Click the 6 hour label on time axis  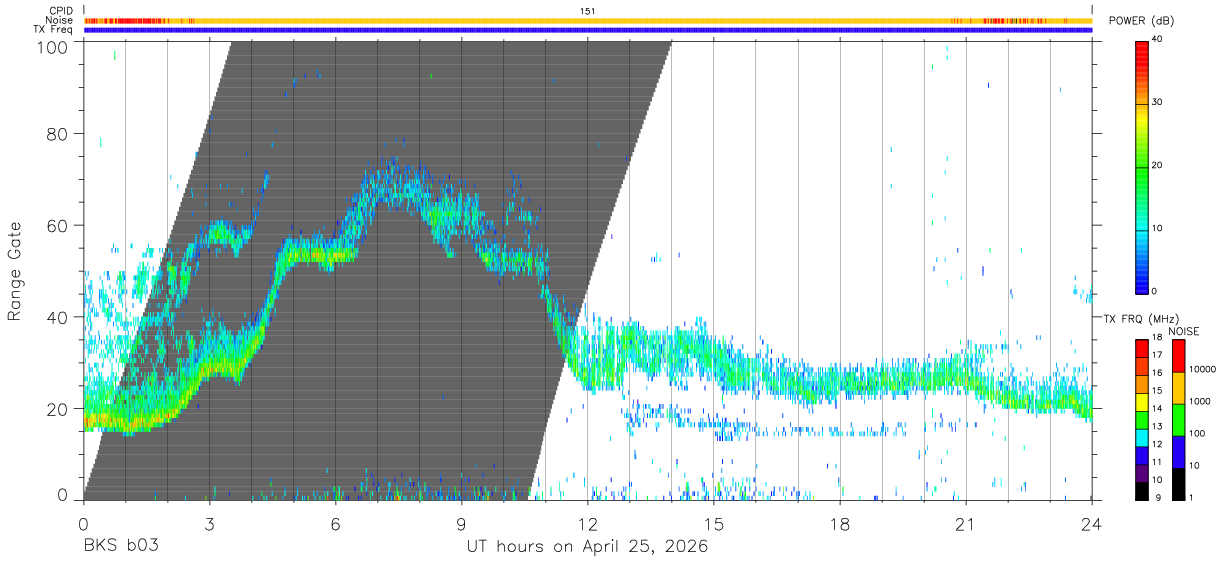335,524
